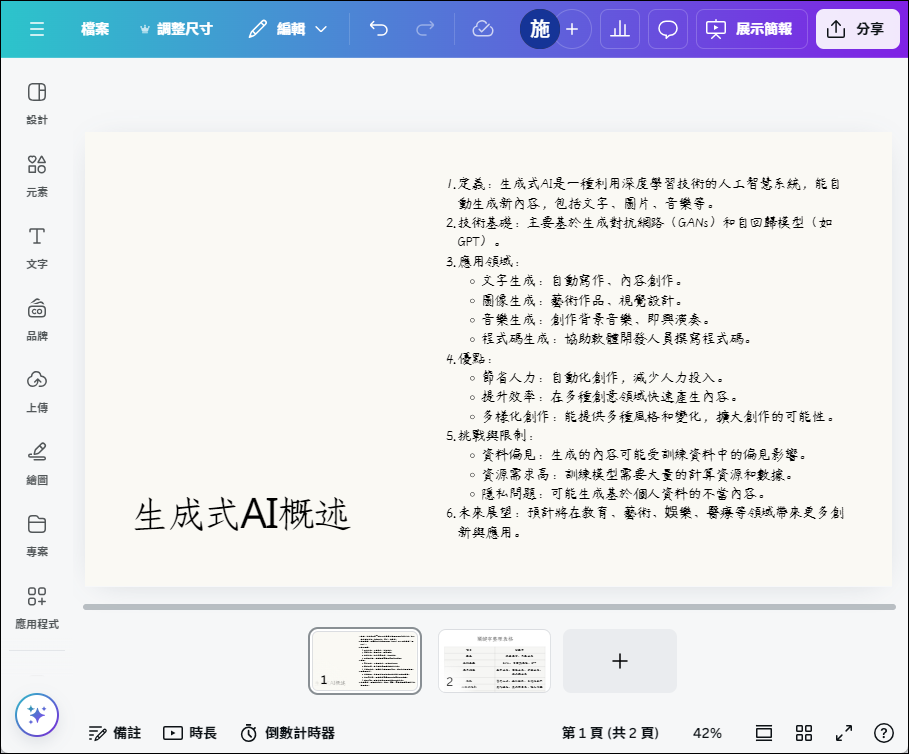This screenshot has height=754, width=909.
Task: Open the hamburger main menu
Action: pyautogui.click(x=37, y=29)
